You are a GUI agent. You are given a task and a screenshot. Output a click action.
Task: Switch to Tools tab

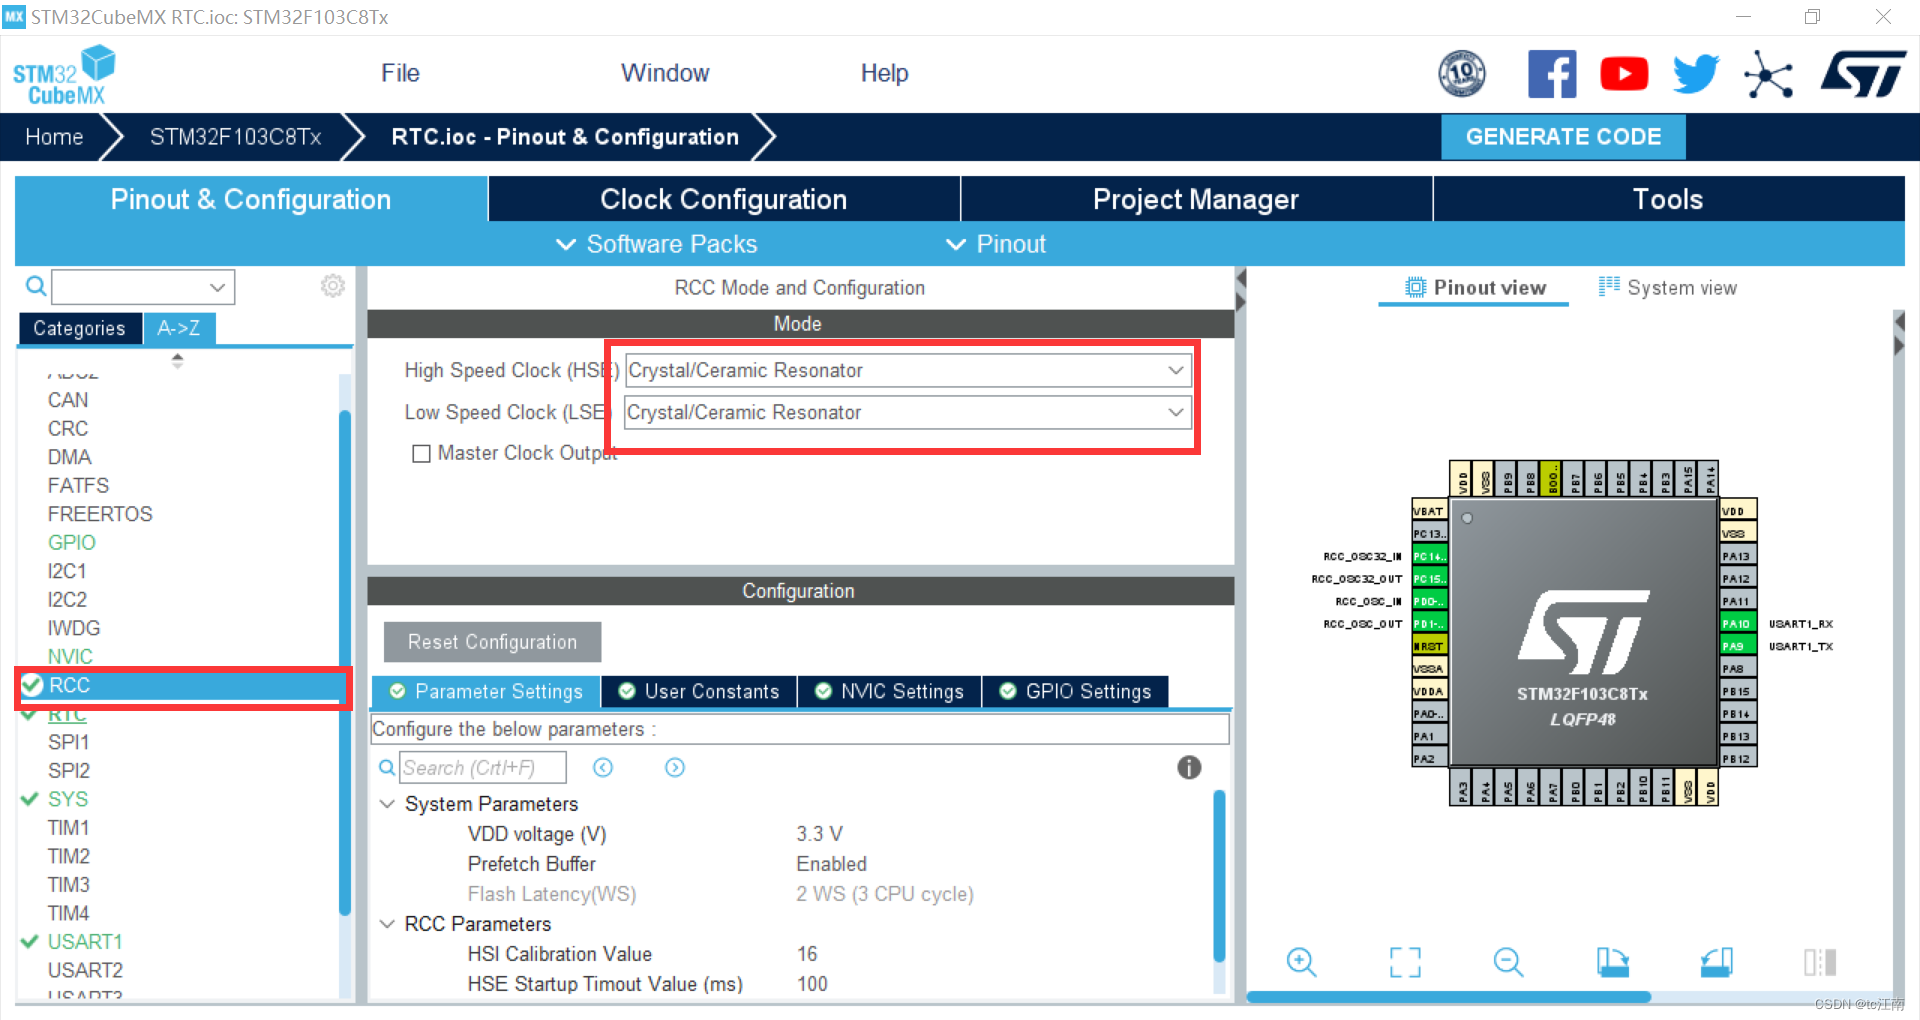pos(1668,199)
